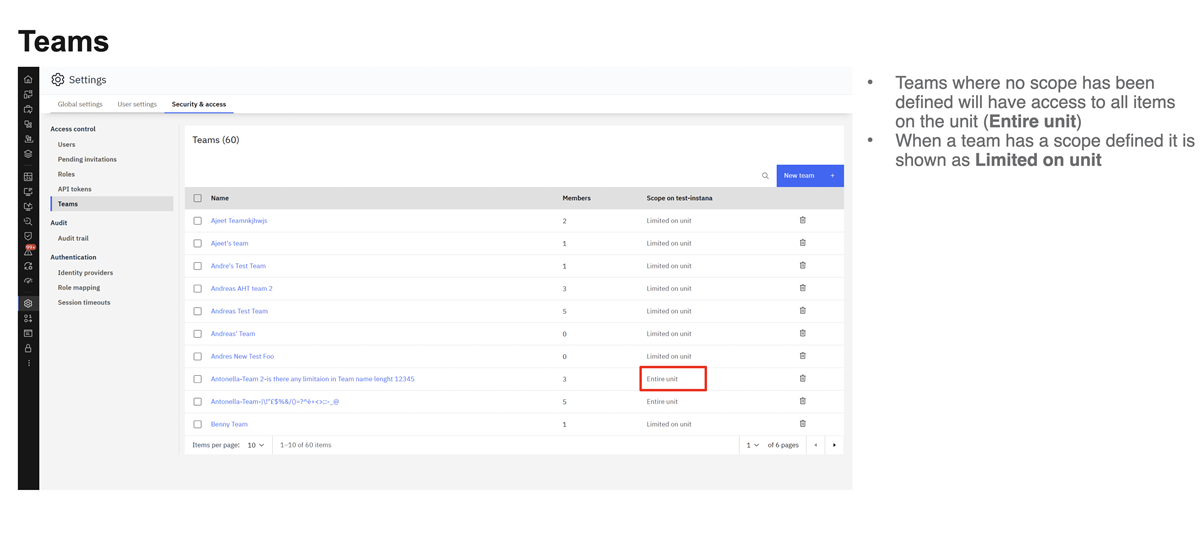Click the Home icon in left sidebar
The image size is (1200, 533).
tap(28, 79)
